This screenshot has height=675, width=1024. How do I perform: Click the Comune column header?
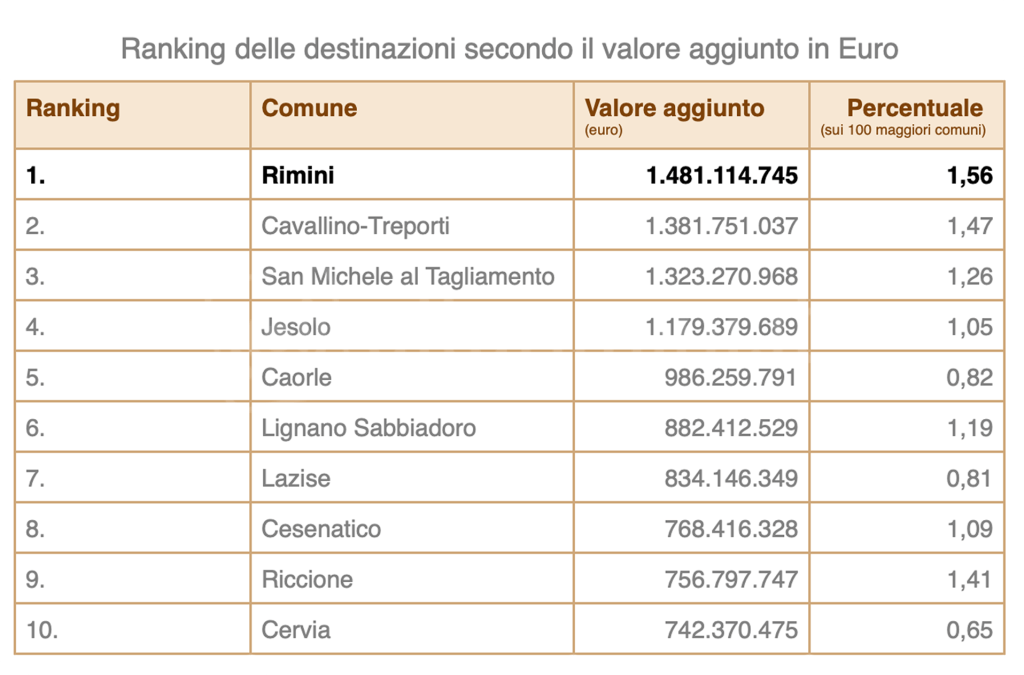[309, 109]
